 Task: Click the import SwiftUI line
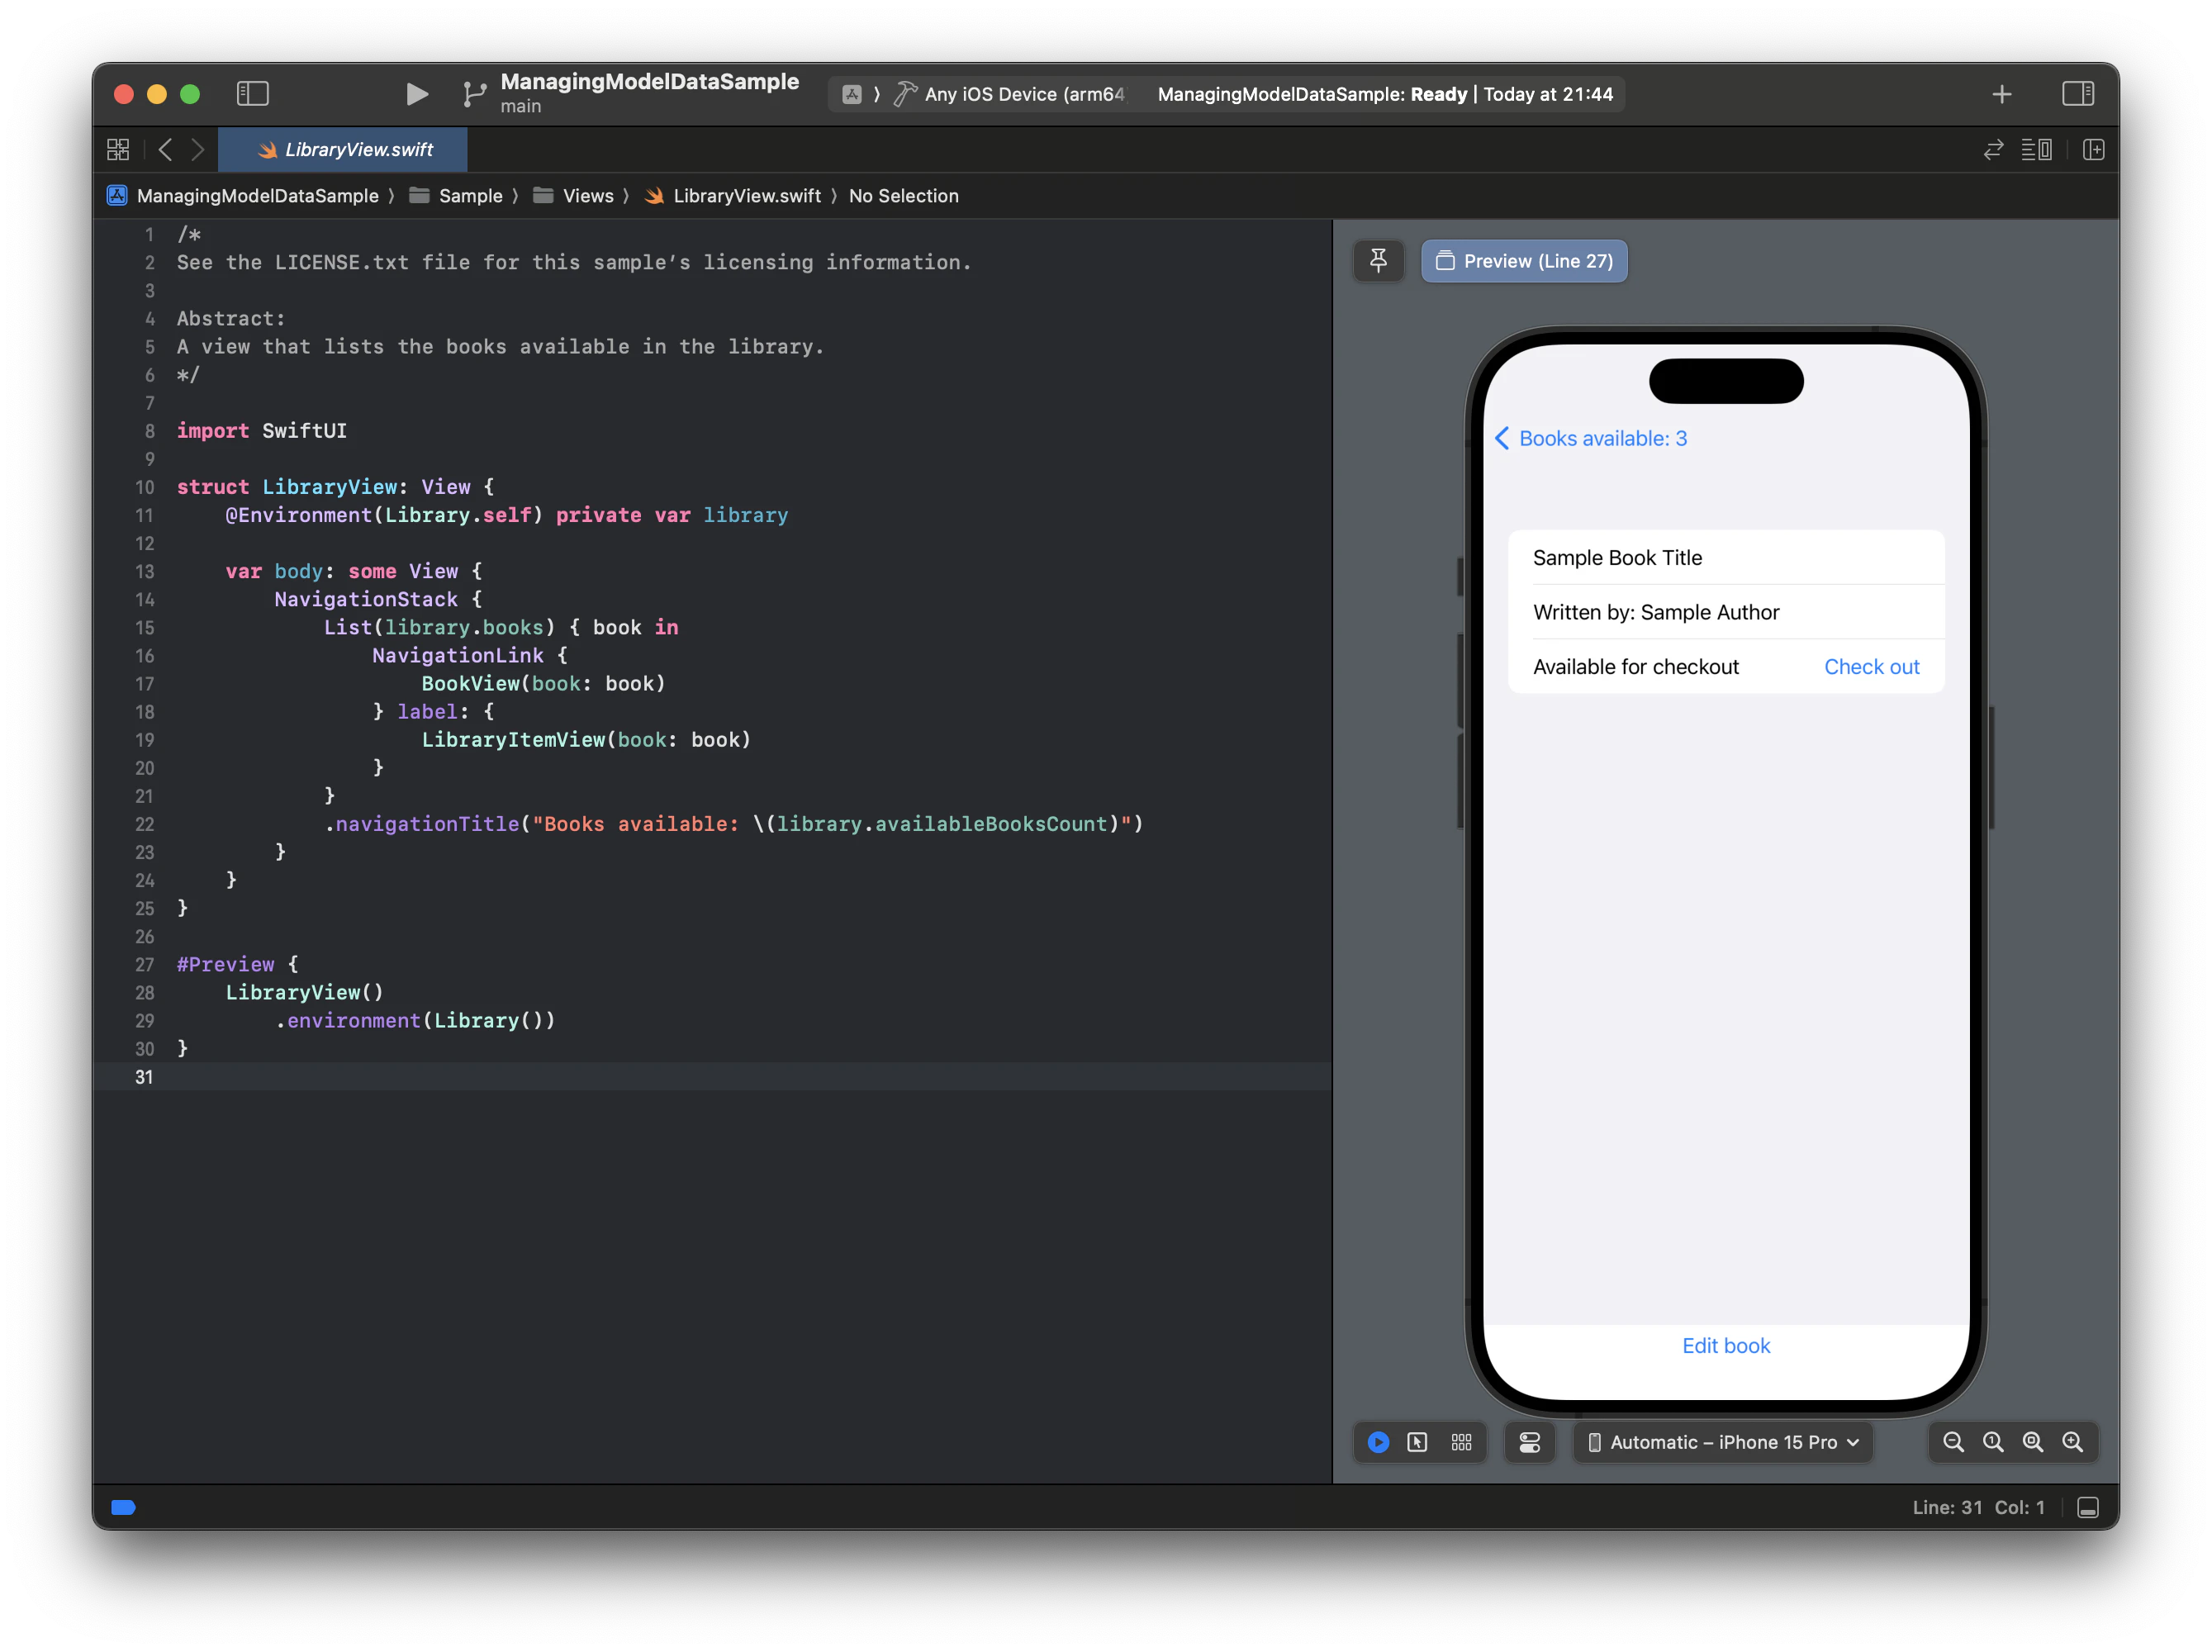262,431
